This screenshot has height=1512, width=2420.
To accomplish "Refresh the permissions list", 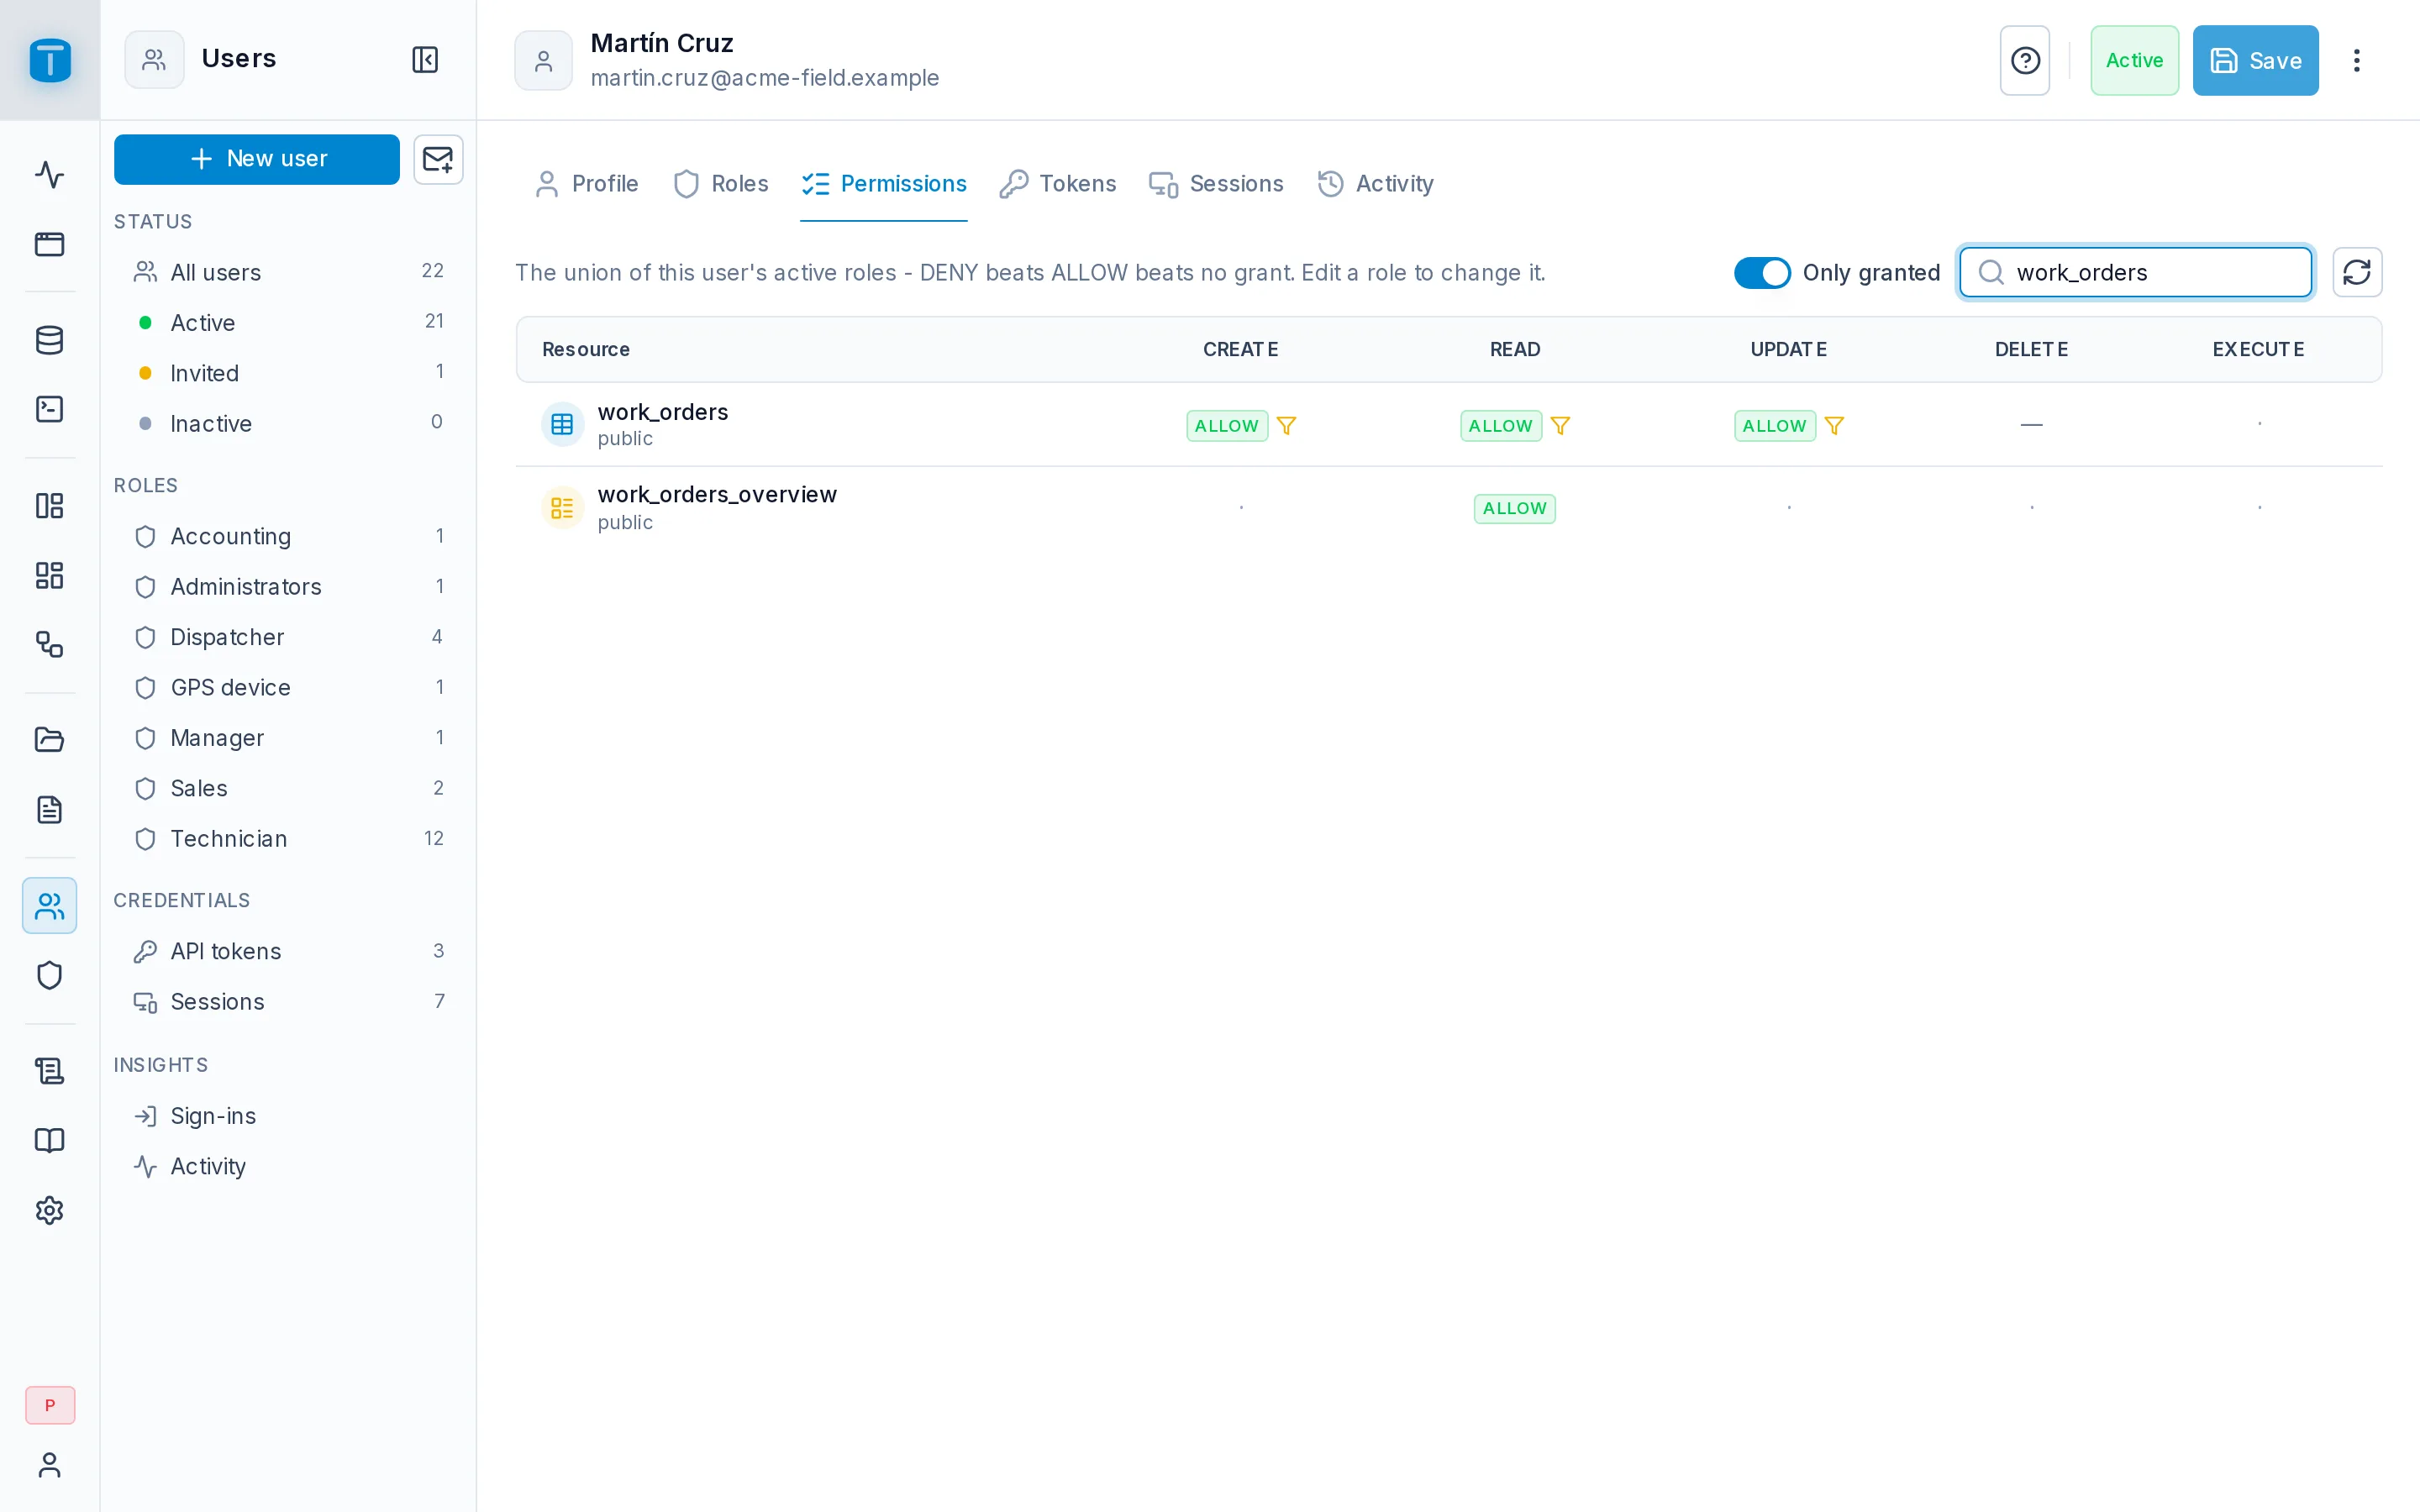I will pos(2357,272).
